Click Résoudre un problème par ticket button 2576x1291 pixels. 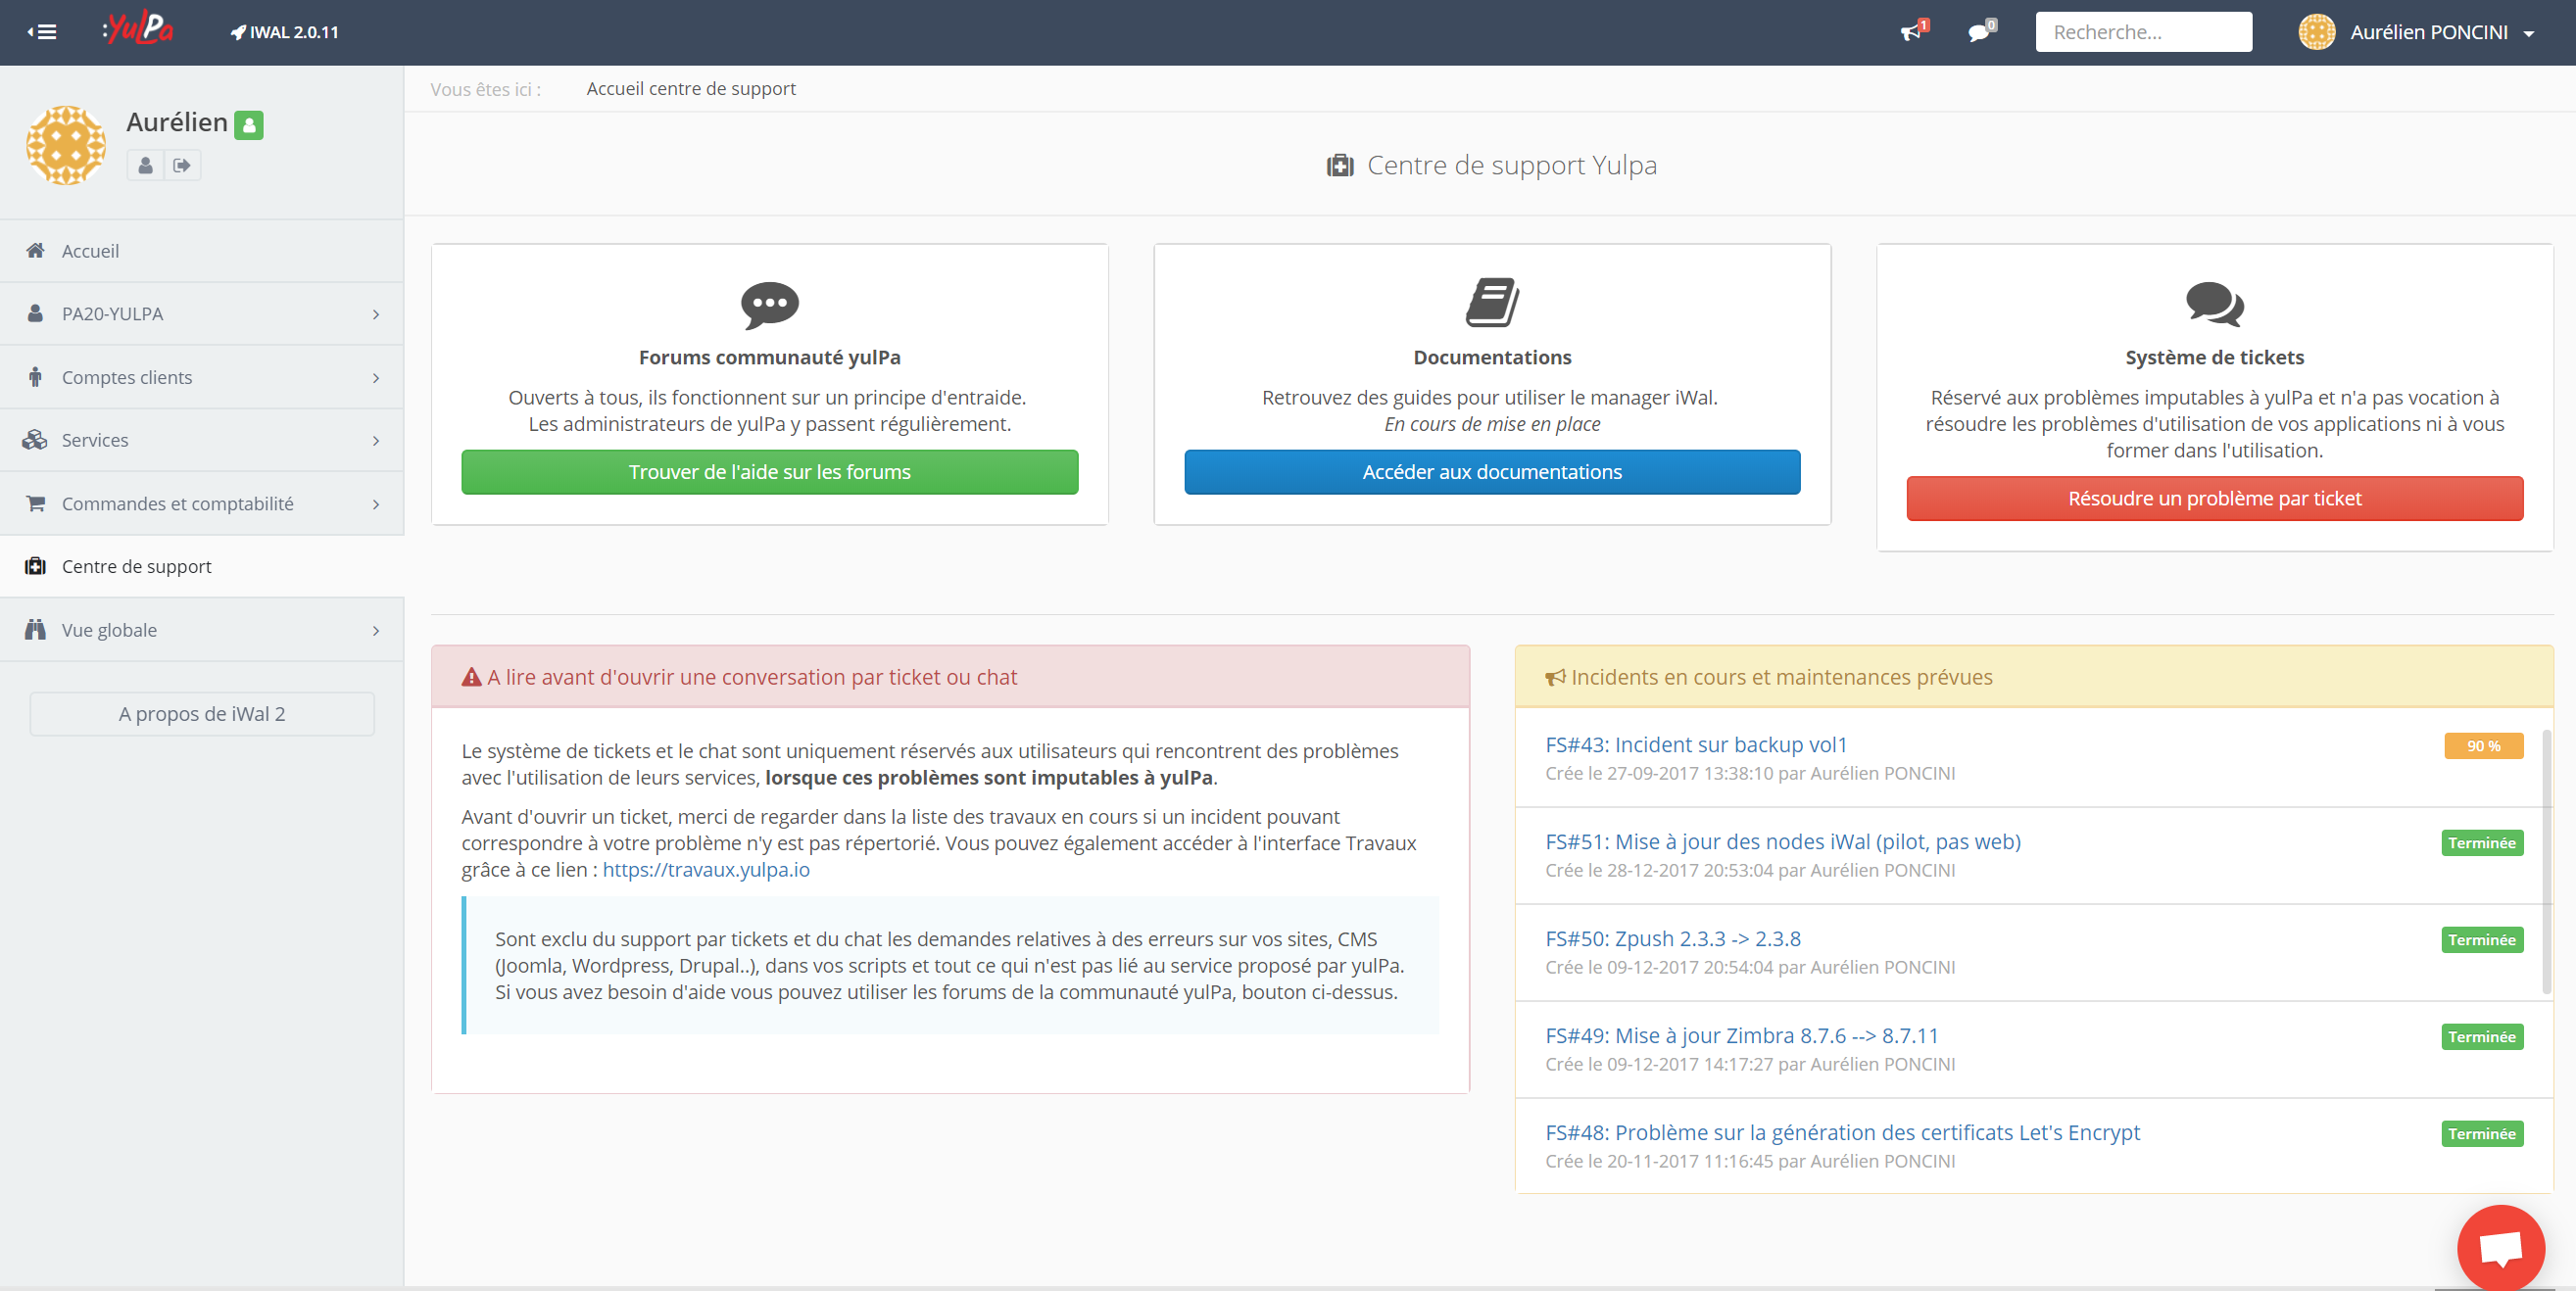click(2215, 498)
